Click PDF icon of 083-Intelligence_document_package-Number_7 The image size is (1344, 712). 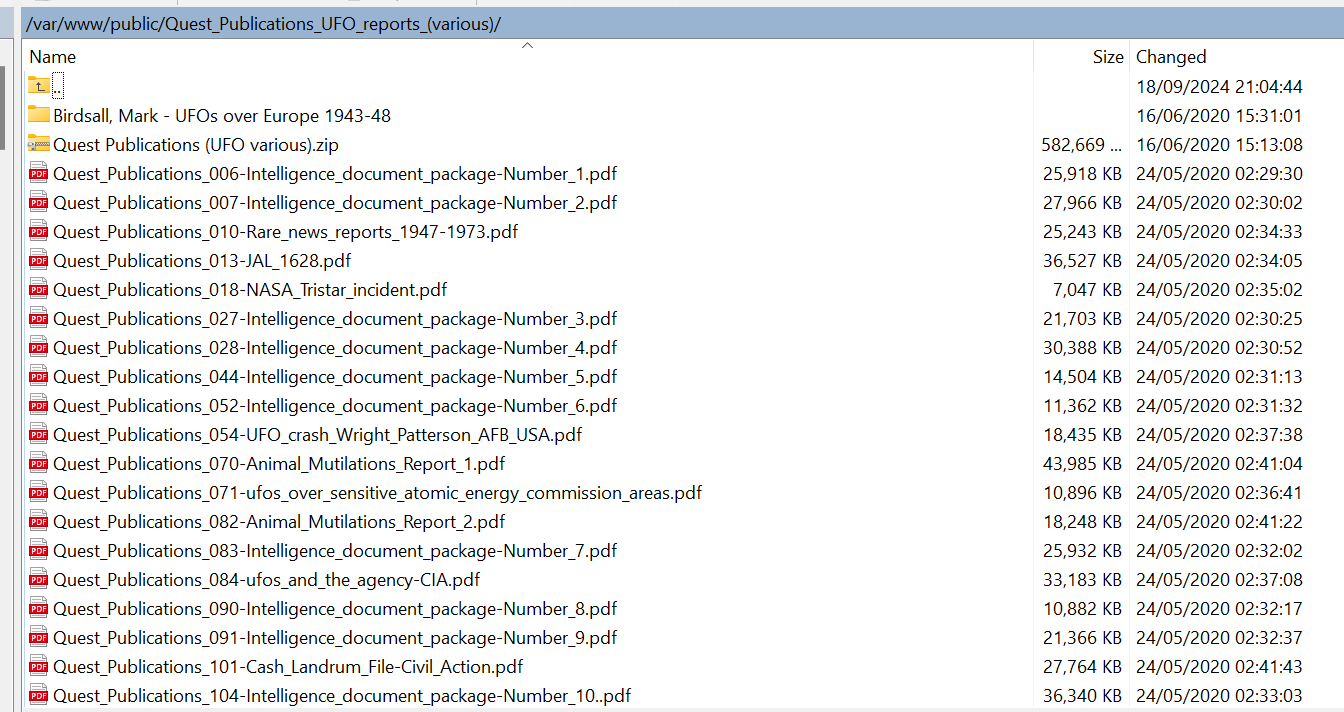(39, 550)
